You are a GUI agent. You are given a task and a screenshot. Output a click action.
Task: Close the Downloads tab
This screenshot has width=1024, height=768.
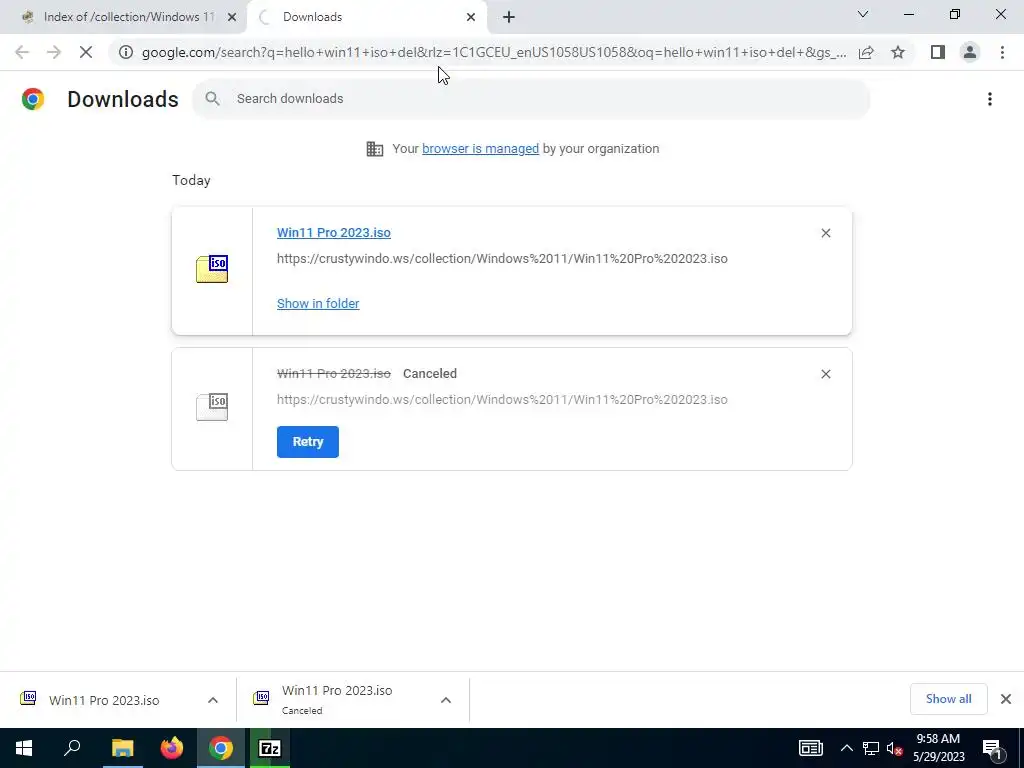coord(471,17)
